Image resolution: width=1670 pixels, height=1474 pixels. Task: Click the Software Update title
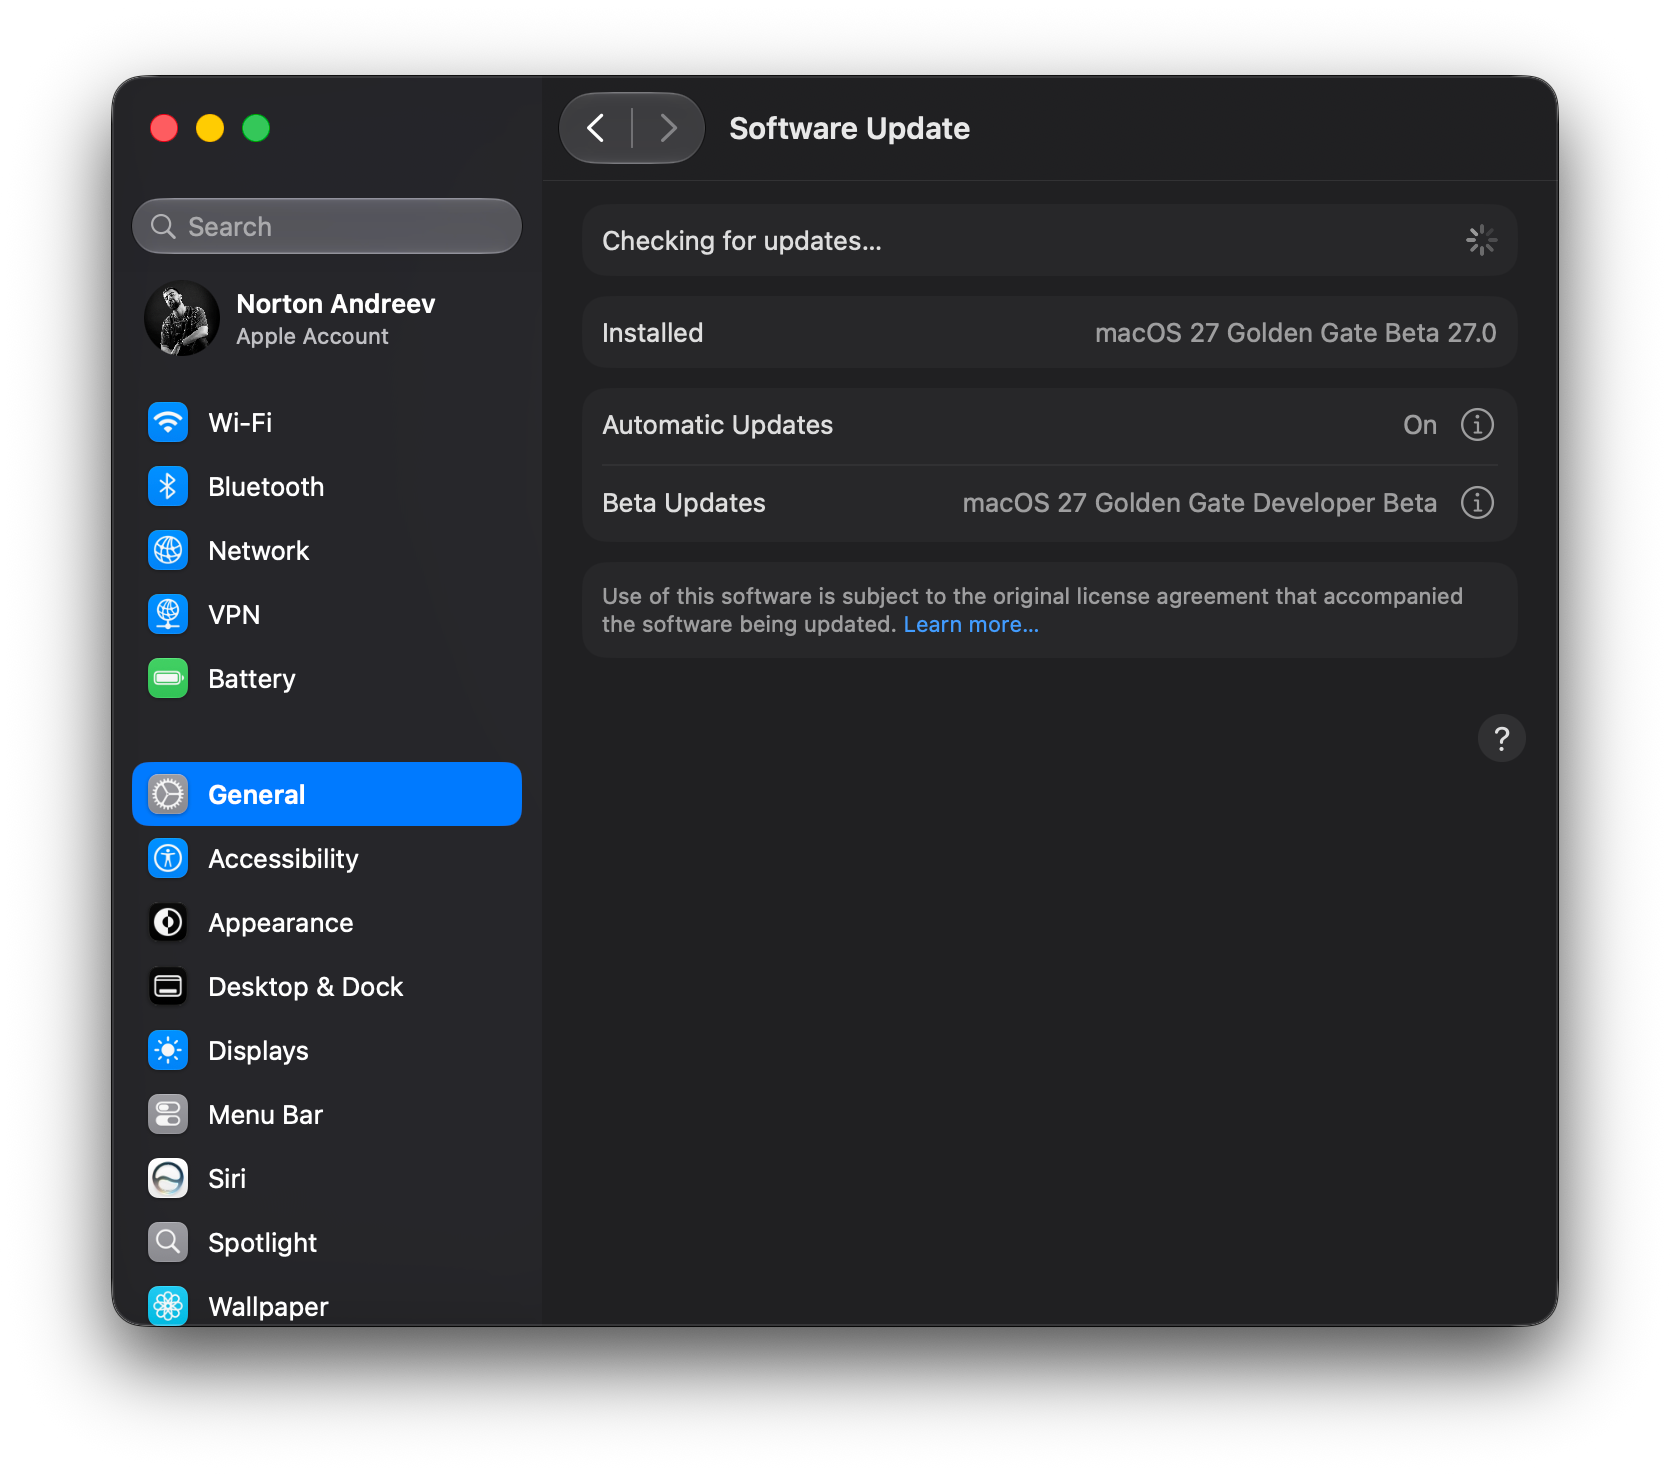[849, 129]
